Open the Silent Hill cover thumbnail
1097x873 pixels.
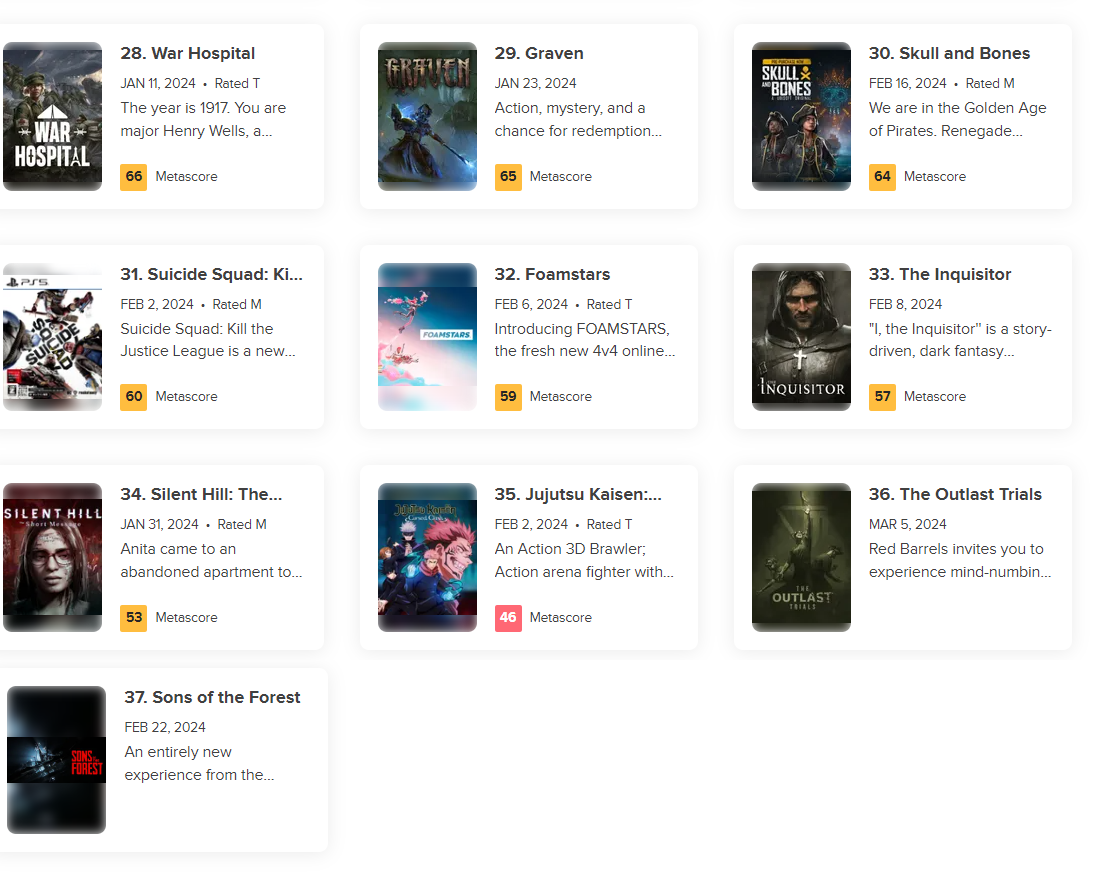coord(52,558)
